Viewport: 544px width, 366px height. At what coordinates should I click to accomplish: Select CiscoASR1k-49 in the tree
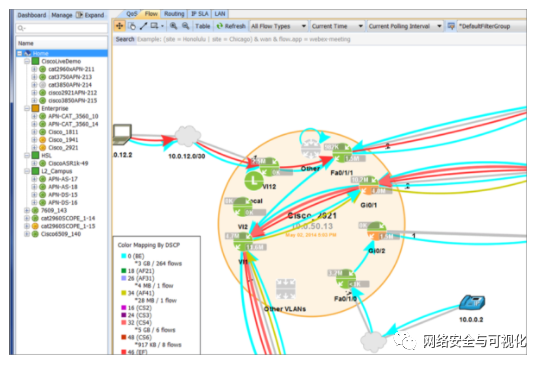pos(68,163)
